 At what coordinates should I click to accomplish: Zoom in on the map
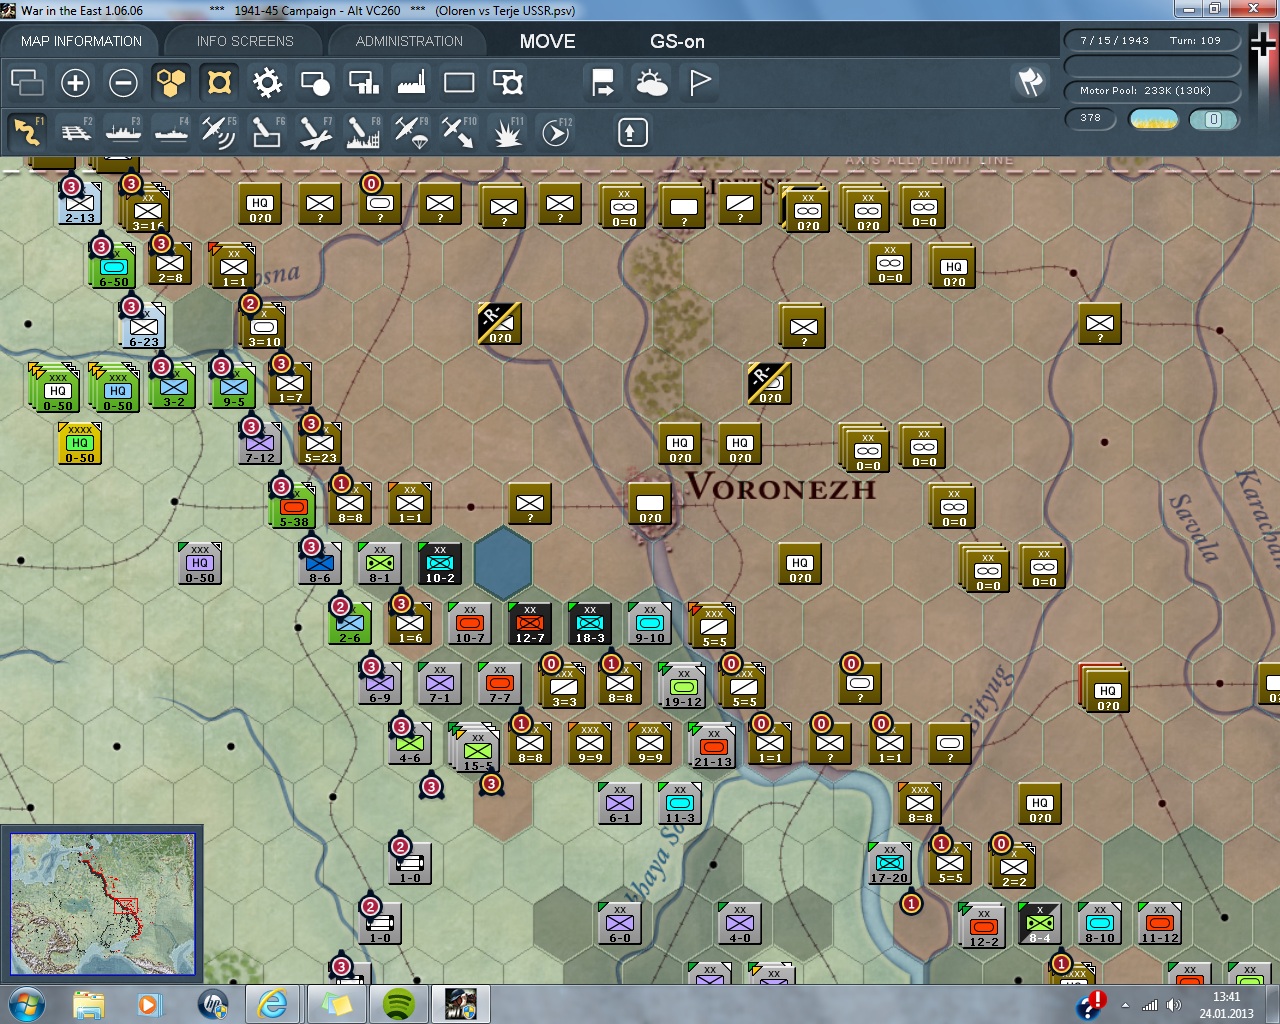click(x=75, y=82)
